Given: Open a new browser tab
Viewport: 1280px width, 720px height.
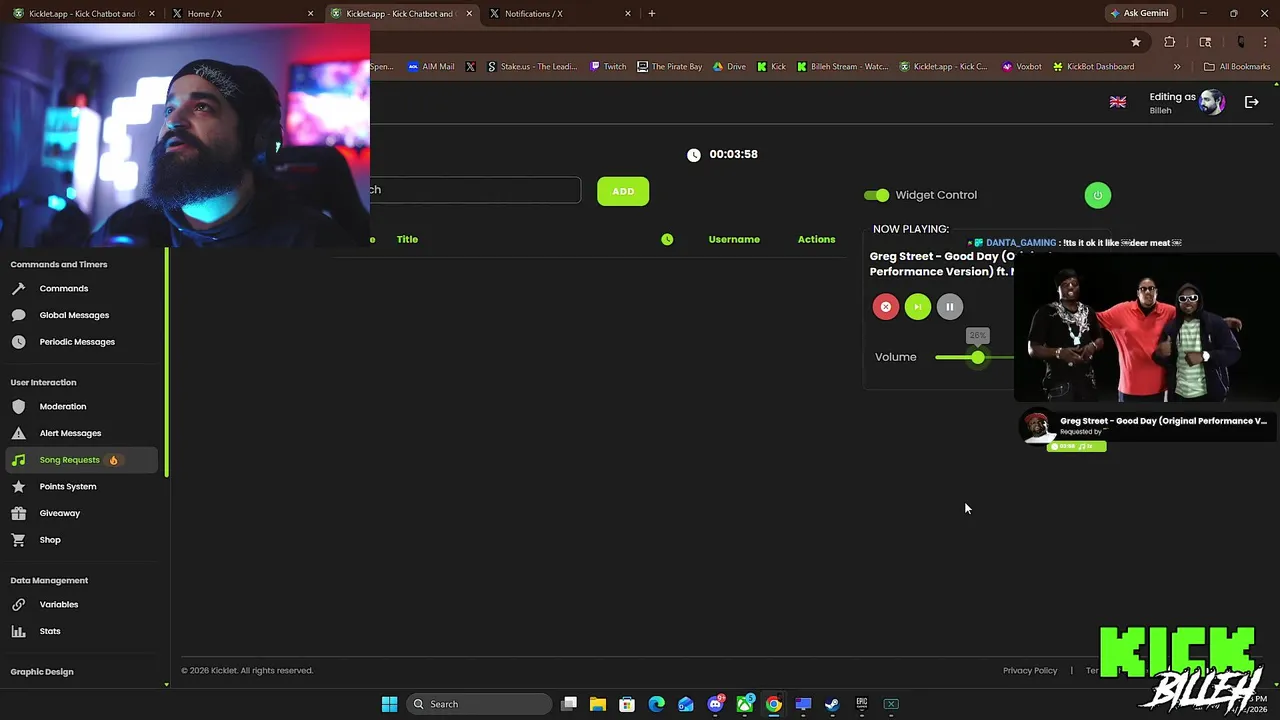Looking at the screenshot, I should click(652, 14).
